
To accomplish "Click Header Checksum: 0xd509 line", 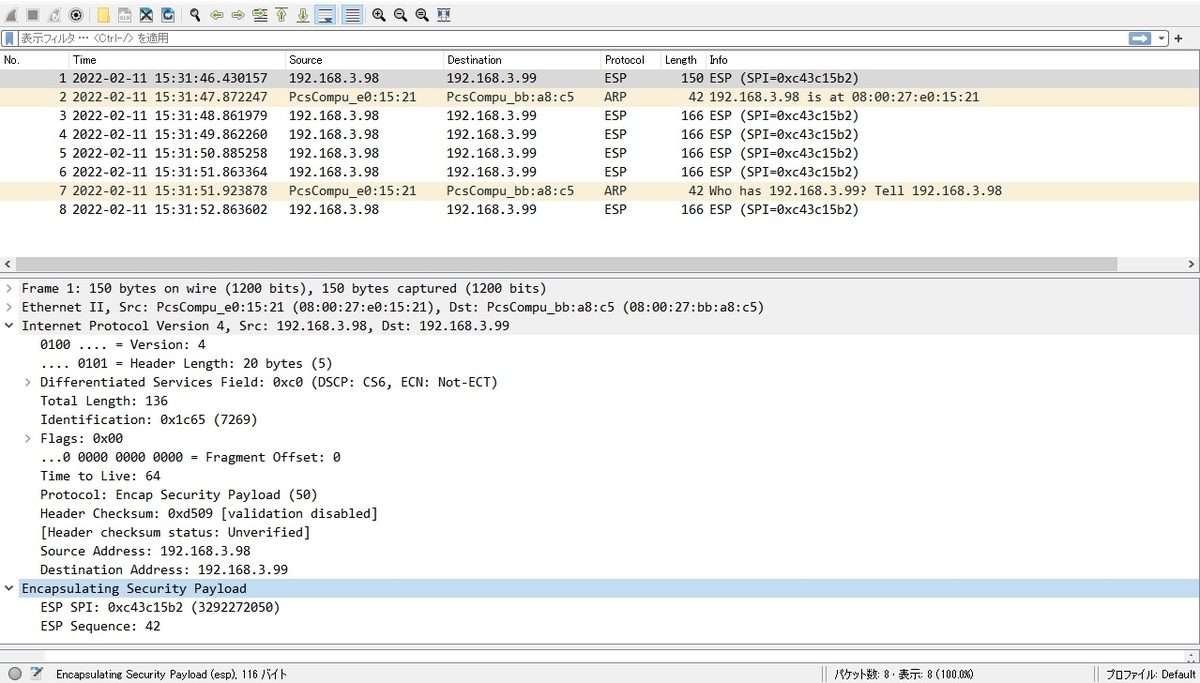I will point(209,513).
